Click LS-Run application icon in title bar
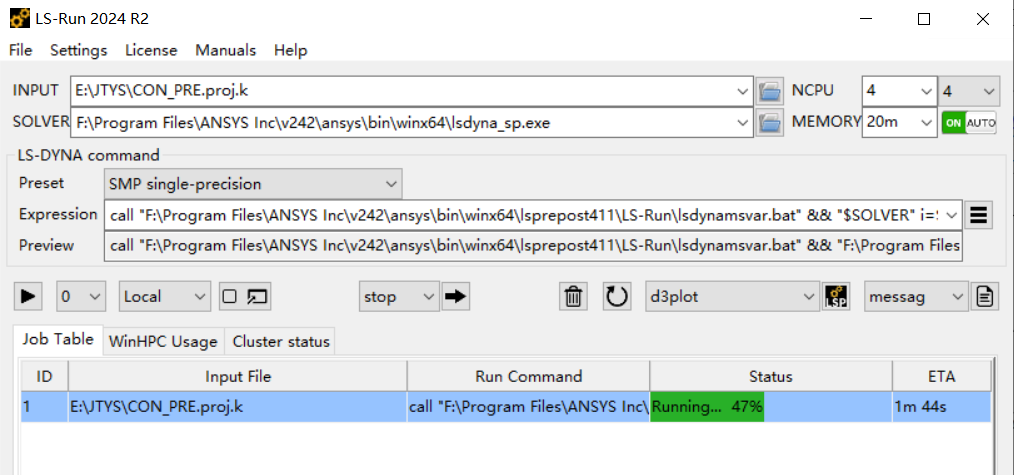Viewport: 1014px width, 475px height. pos(20,19)
